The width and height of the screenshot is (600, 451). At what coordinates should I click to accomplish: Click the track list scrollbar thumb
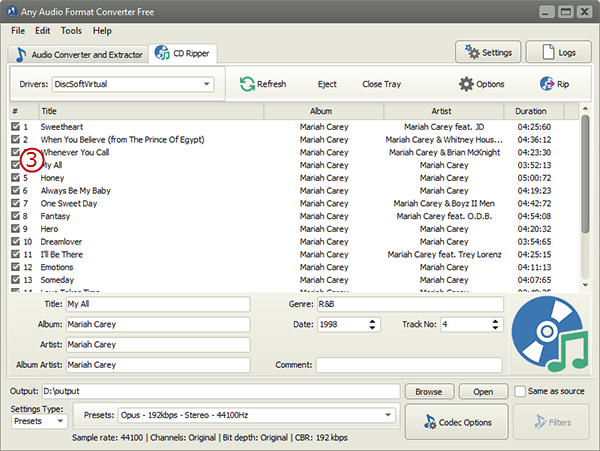585,174
